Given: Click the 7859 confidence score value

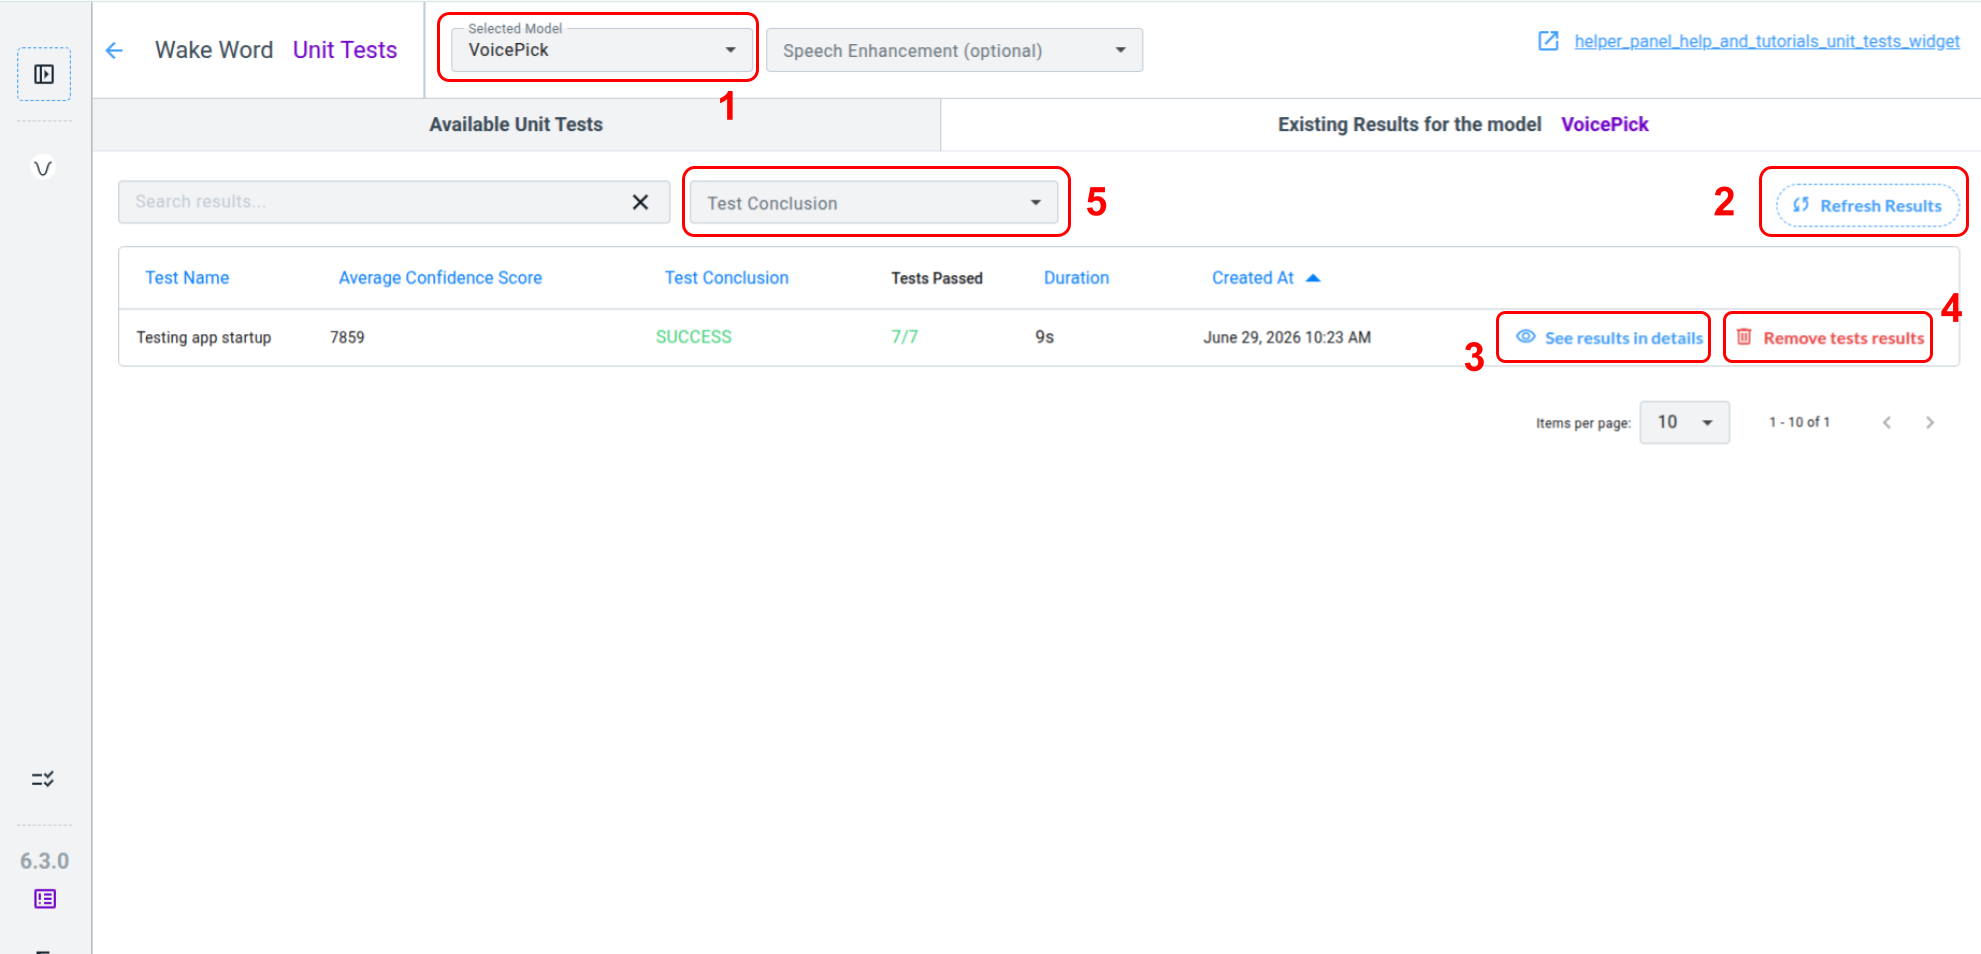Looking at the screenshot, I should coord(347,337).
